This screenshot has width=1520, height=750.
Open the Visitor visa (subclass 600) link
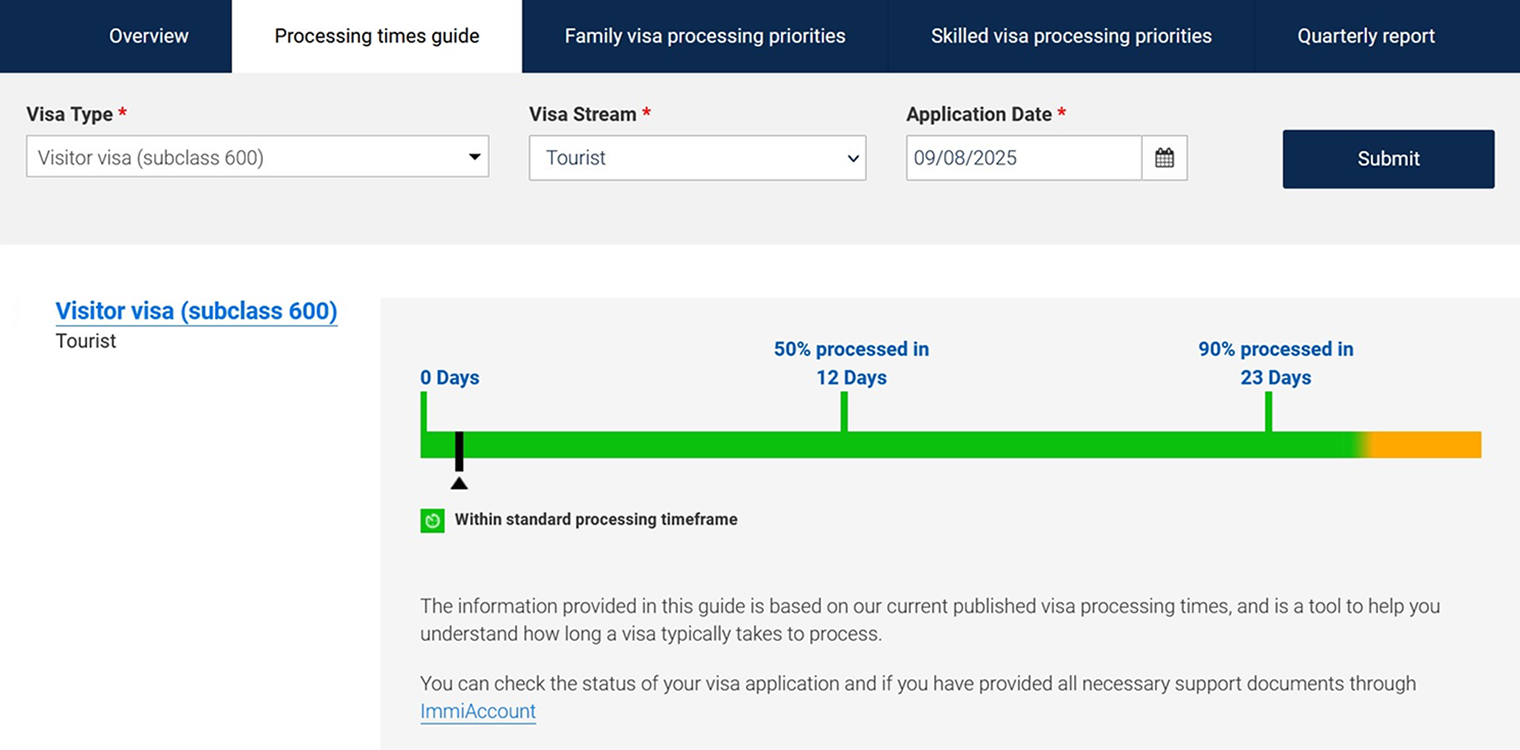pos(196,311)
